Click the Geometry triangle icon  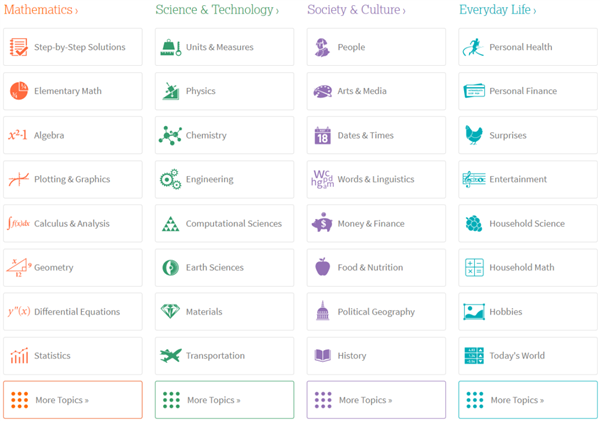click(19, 267)
